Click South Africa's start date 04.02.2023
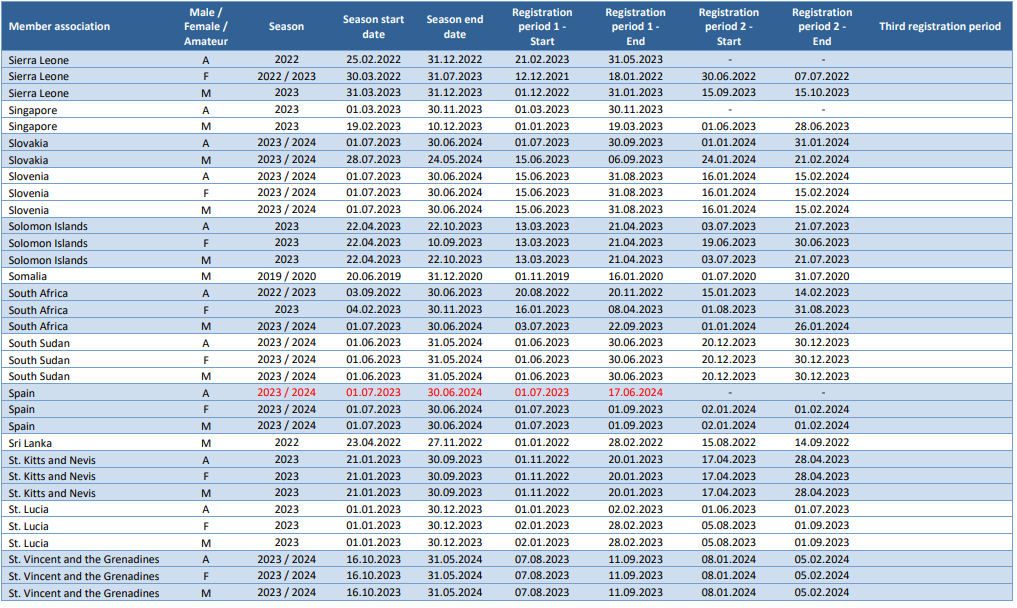The height and width of the screenshot is (608, 1017). [374, 310]
